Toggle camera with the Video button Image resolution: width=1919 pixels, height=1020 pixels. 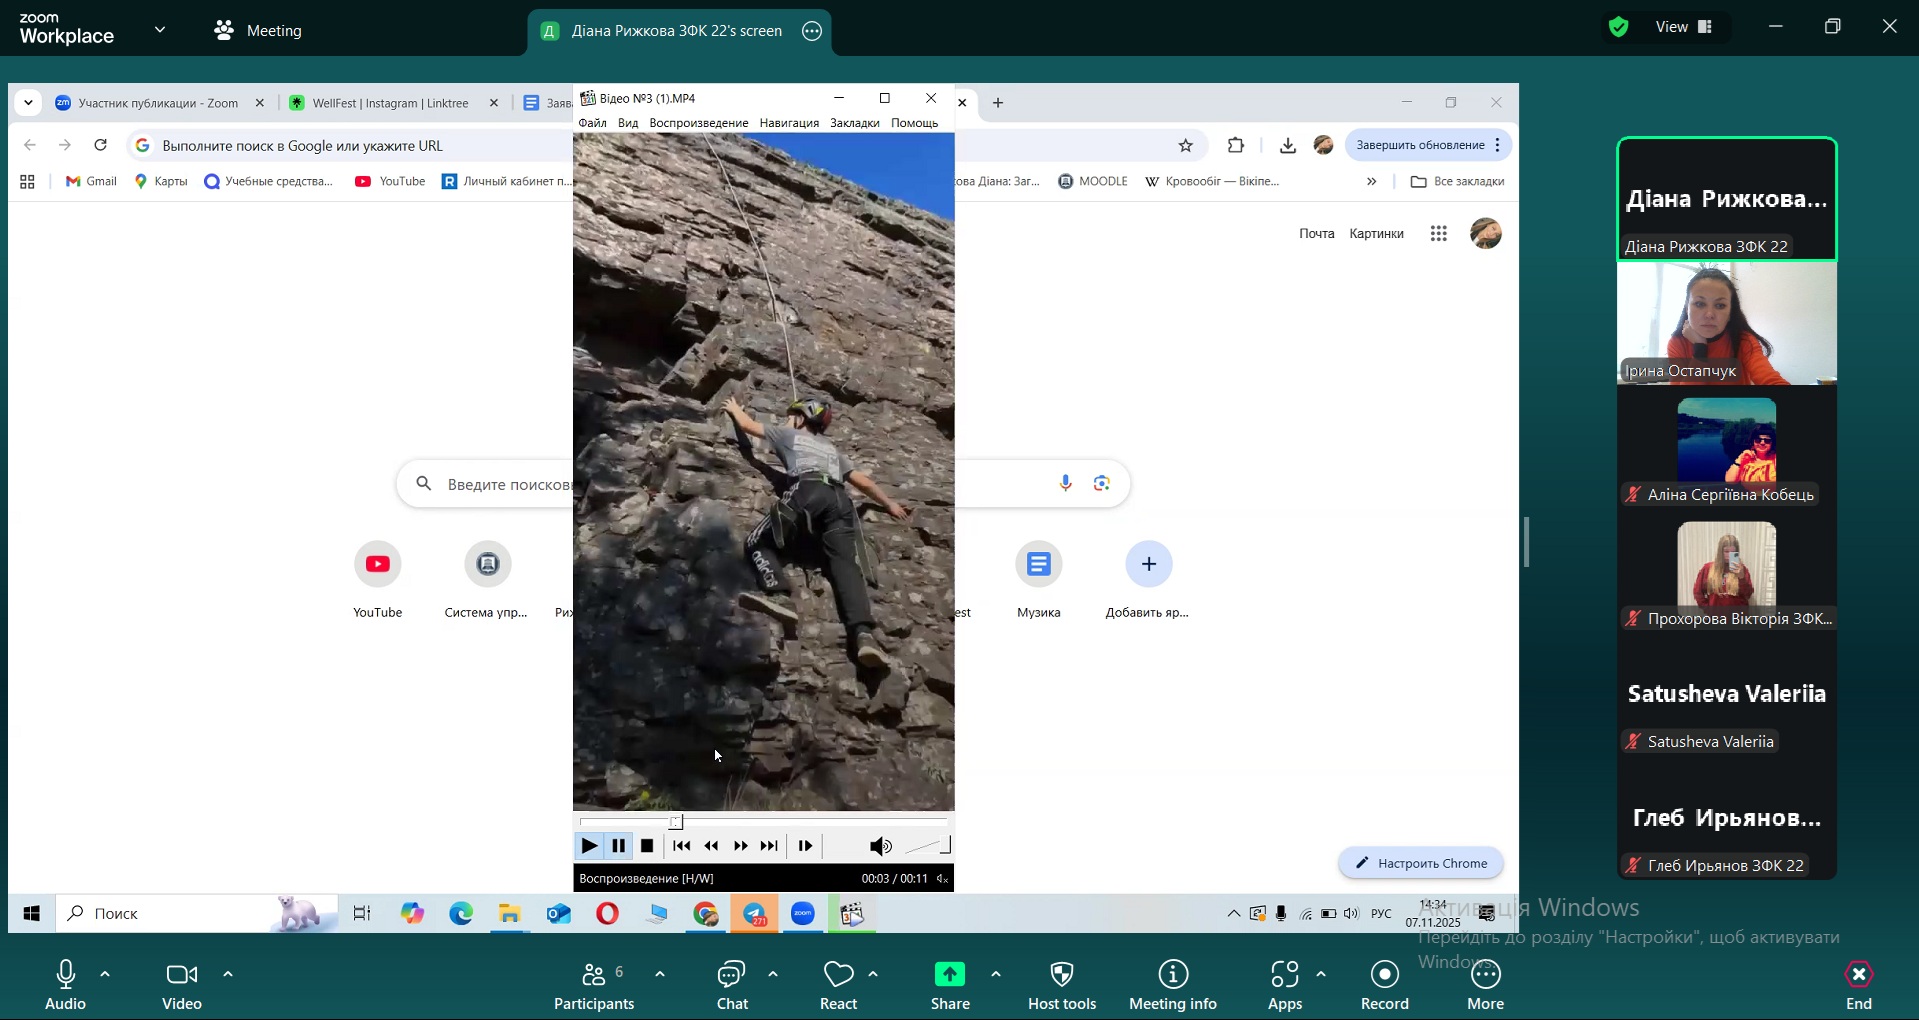(x=181, y=975)
